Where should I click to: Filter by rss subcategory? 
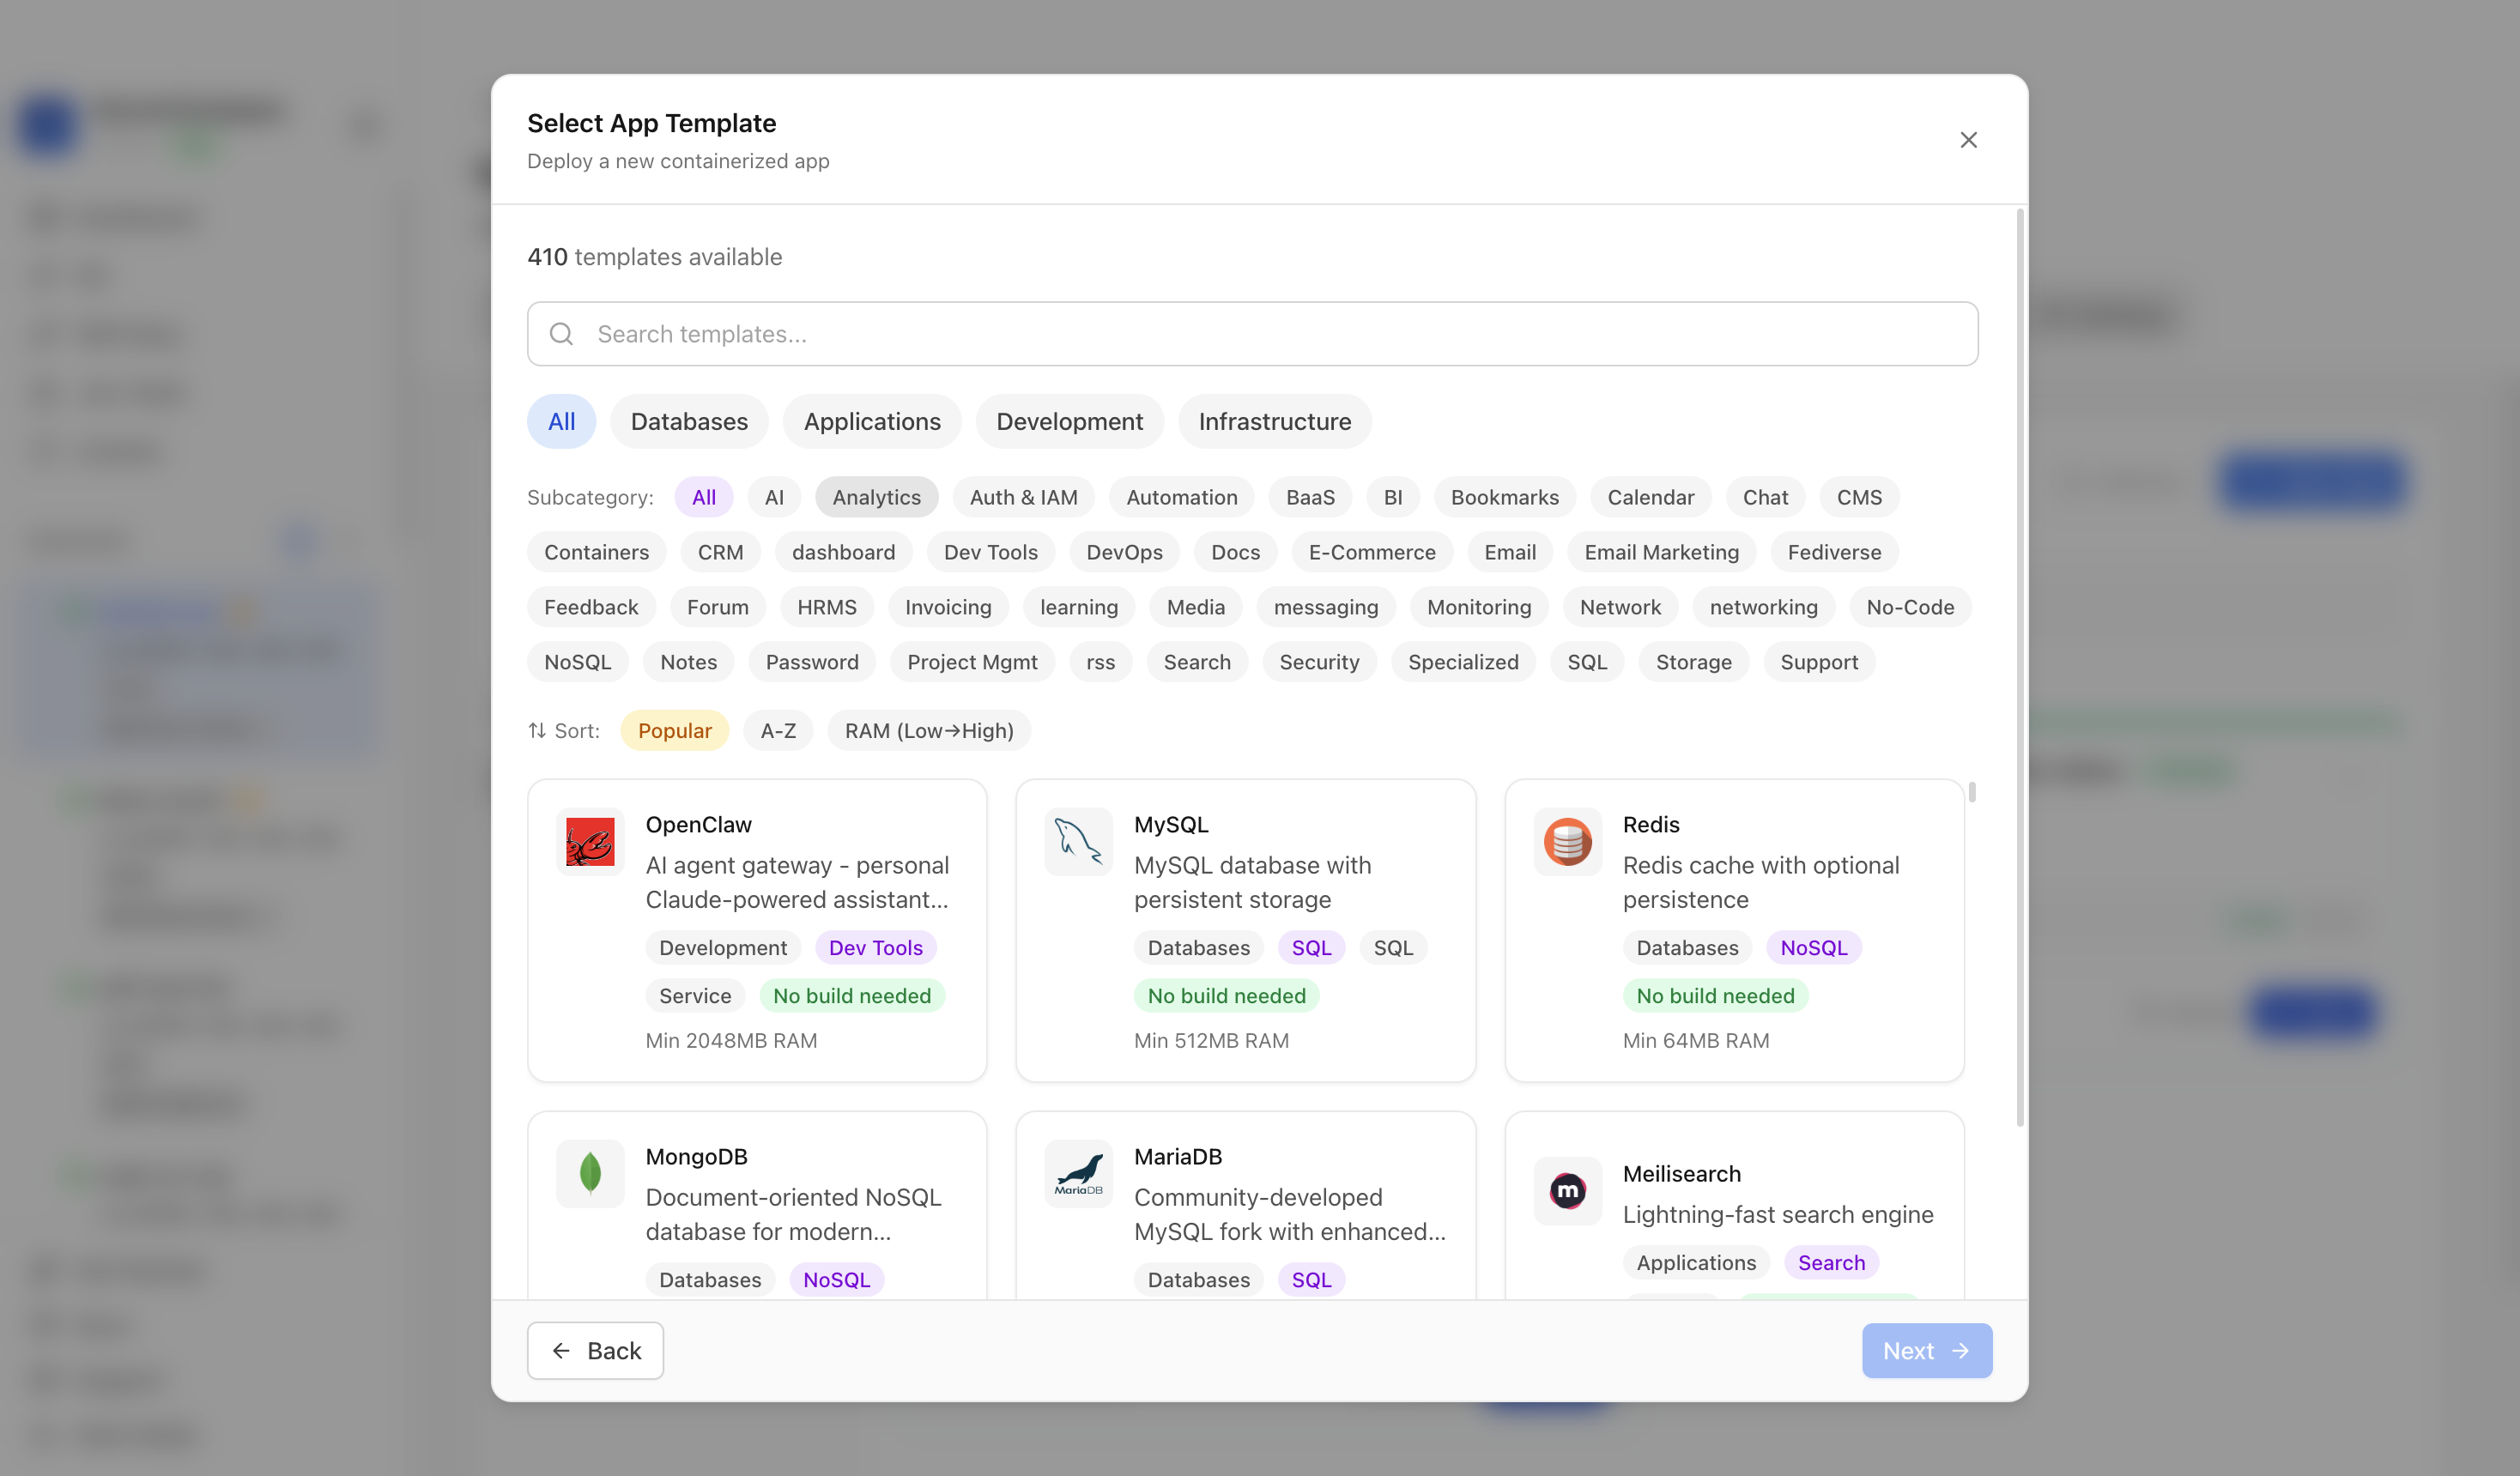(x=1100, y=662)
